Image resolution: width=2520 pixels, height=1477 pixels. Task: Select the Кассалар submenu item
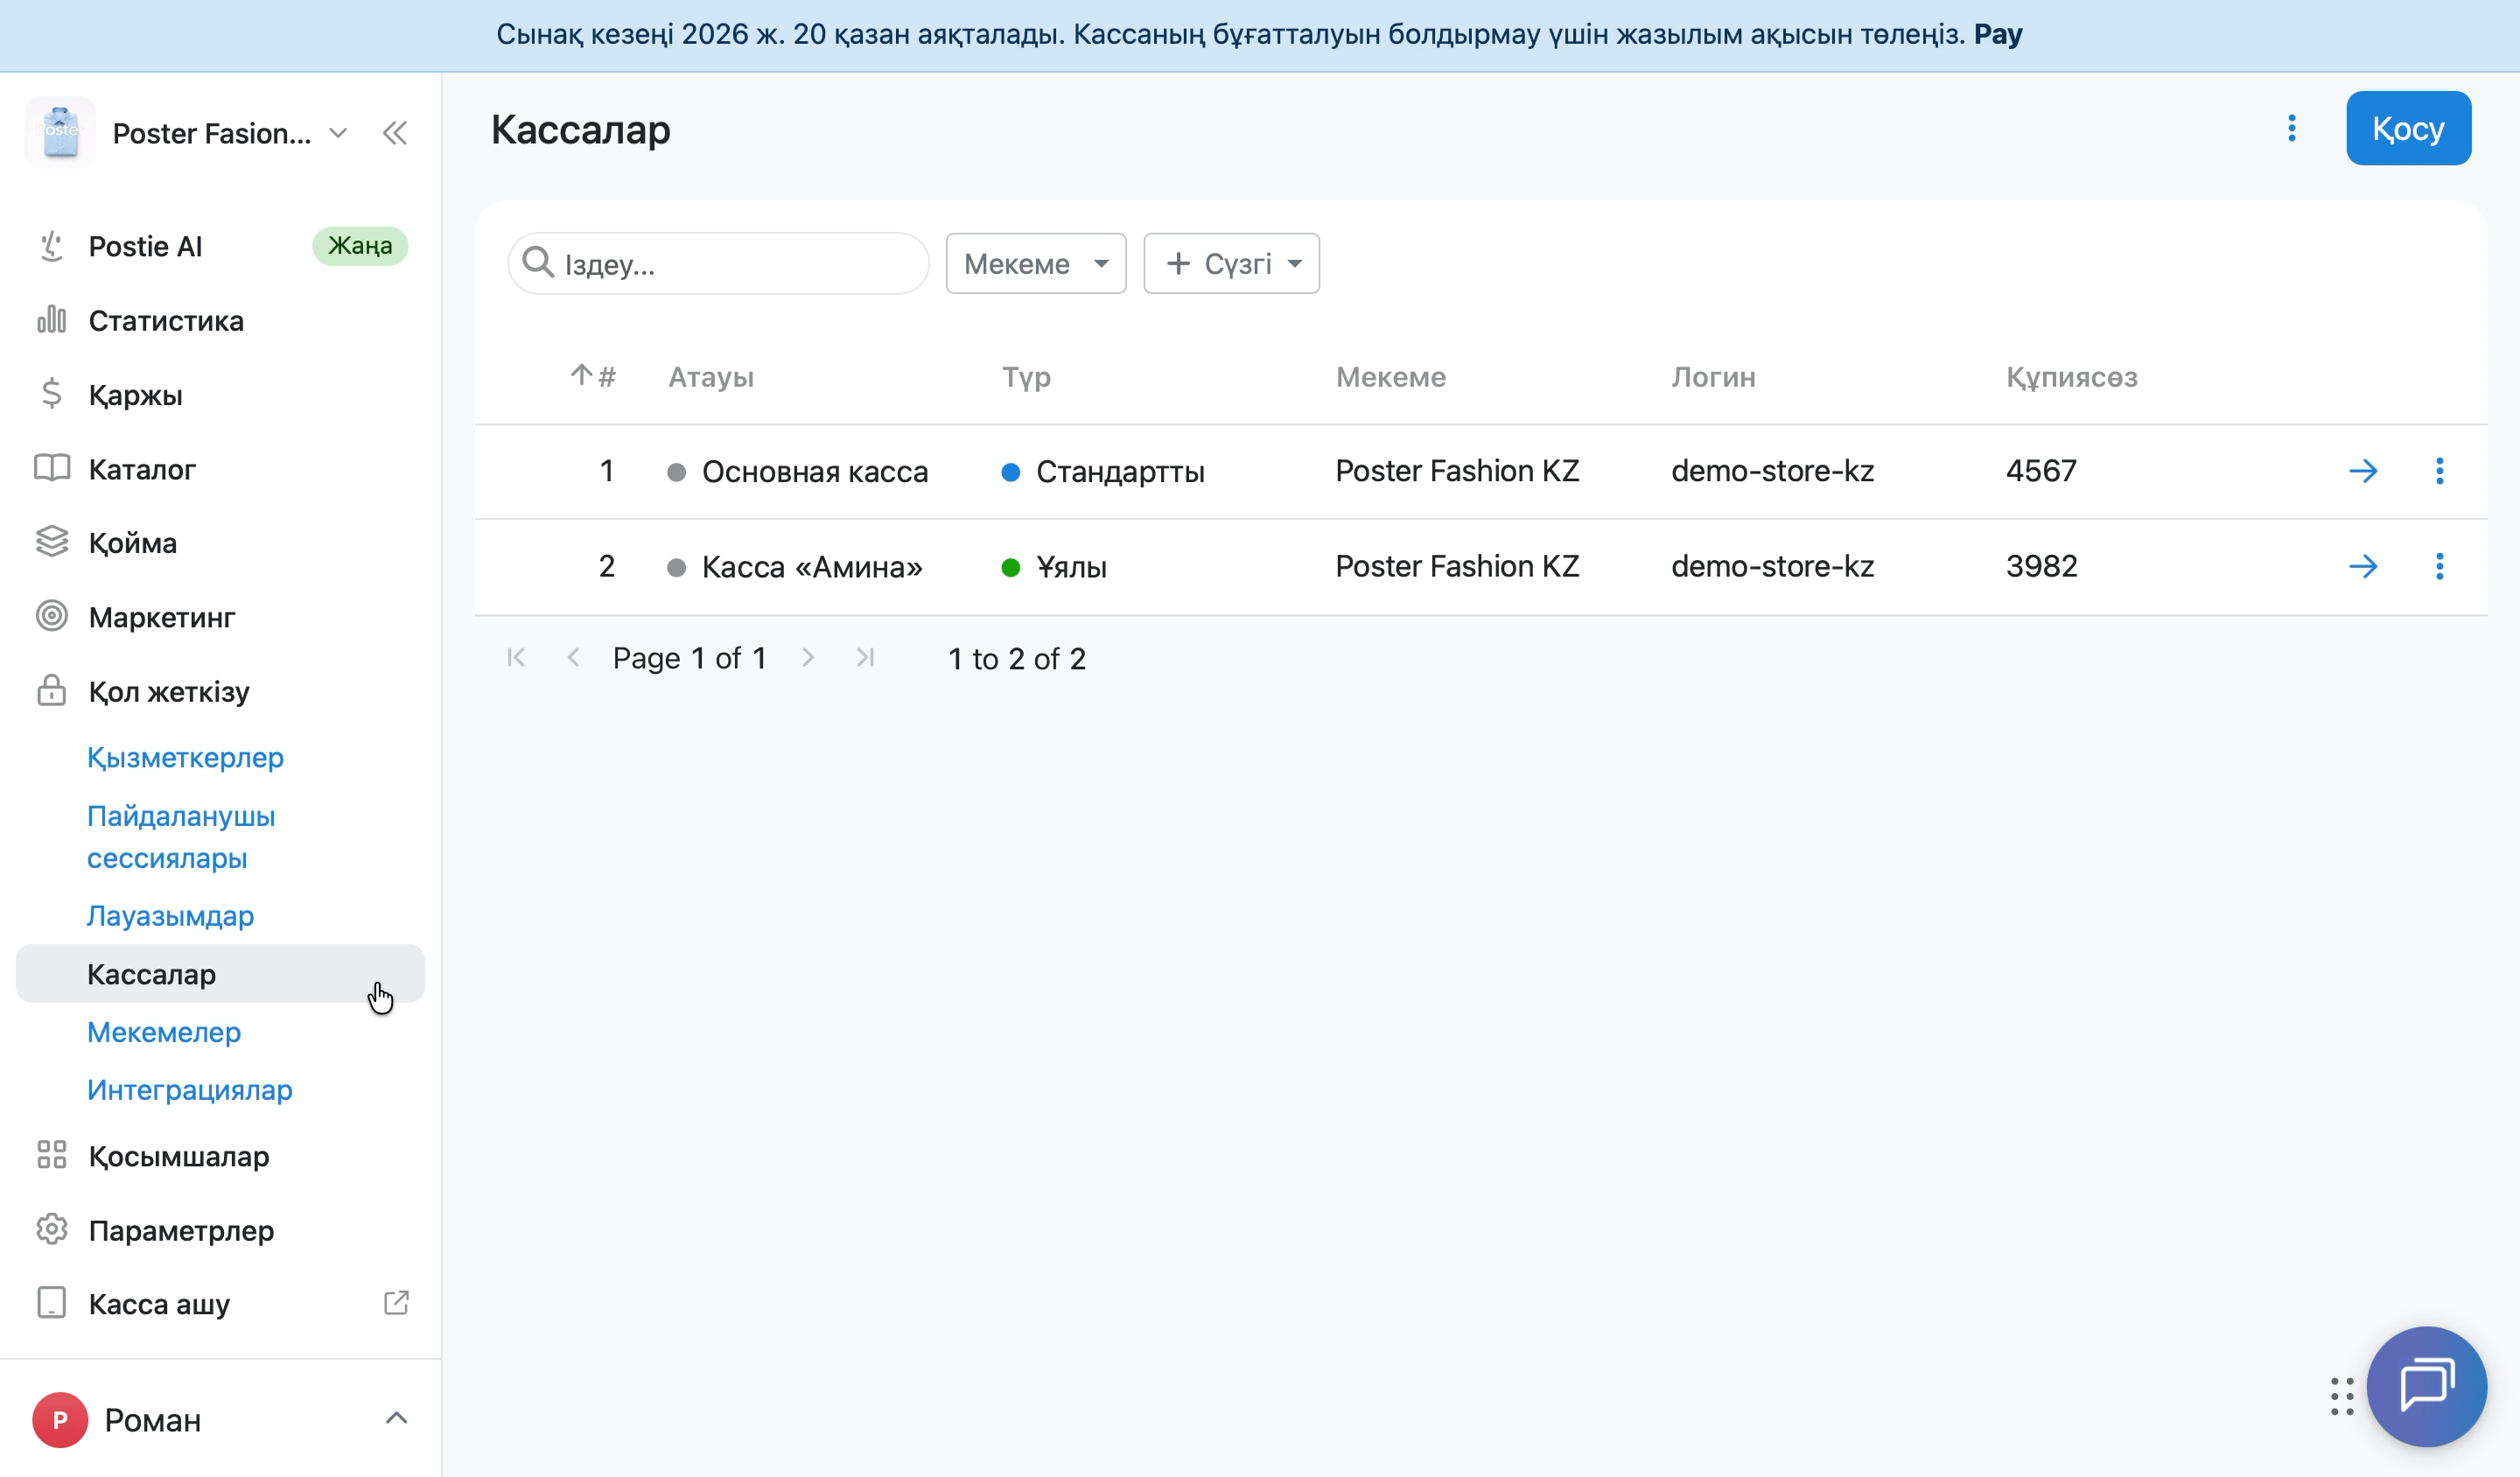click(x=221, y=974)
